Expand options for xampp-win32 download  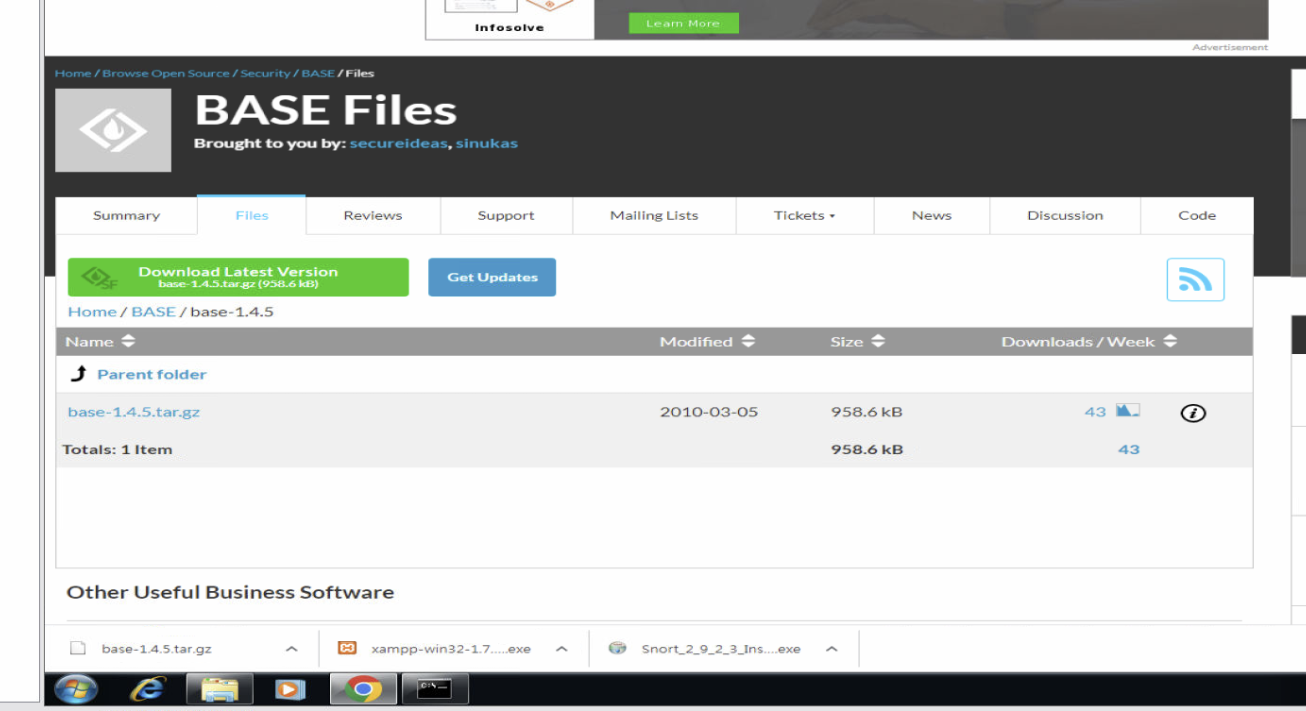pyautogui.click(x=561, y=649)
